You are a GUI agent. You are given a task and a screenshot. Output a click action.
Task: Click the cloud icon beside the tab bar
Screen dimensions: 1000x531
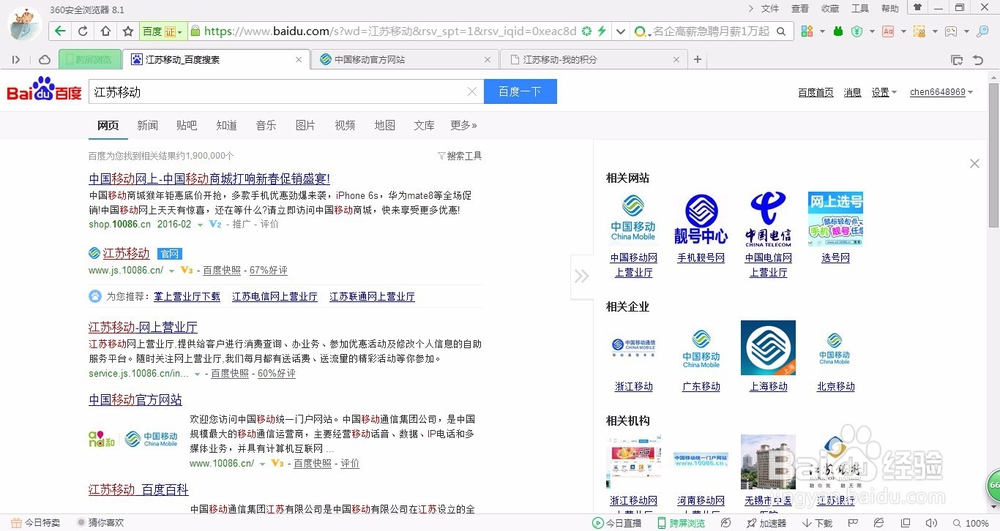point(45,60)
